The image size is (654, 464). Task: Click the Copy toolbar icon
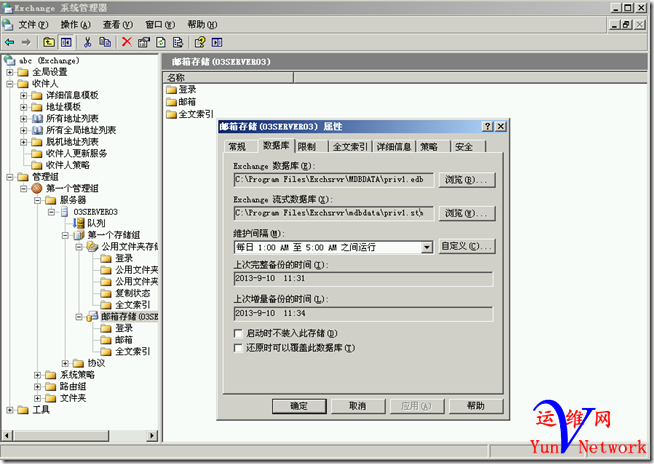click(105, 42)
